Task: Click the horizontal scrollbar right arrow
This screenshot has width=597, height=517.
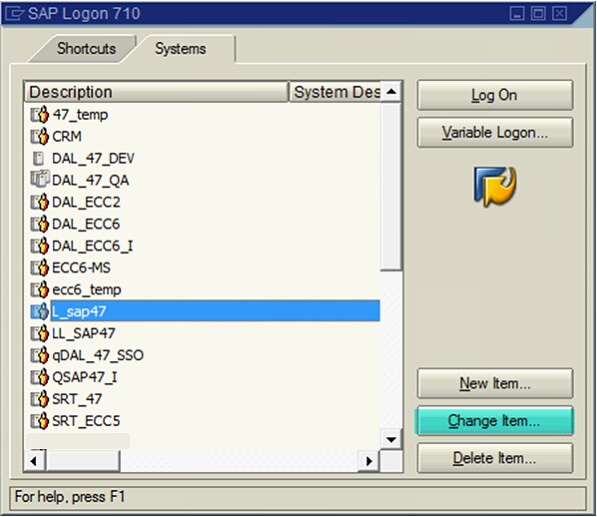Action: (369, 461)
